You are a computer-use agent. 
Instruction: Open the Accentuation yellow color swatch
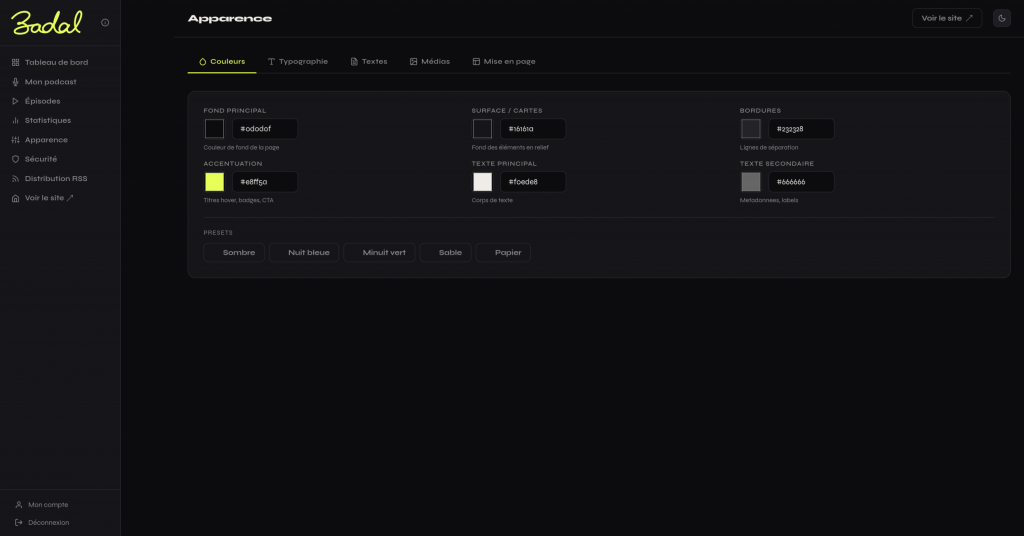click(x=214, y=182)
